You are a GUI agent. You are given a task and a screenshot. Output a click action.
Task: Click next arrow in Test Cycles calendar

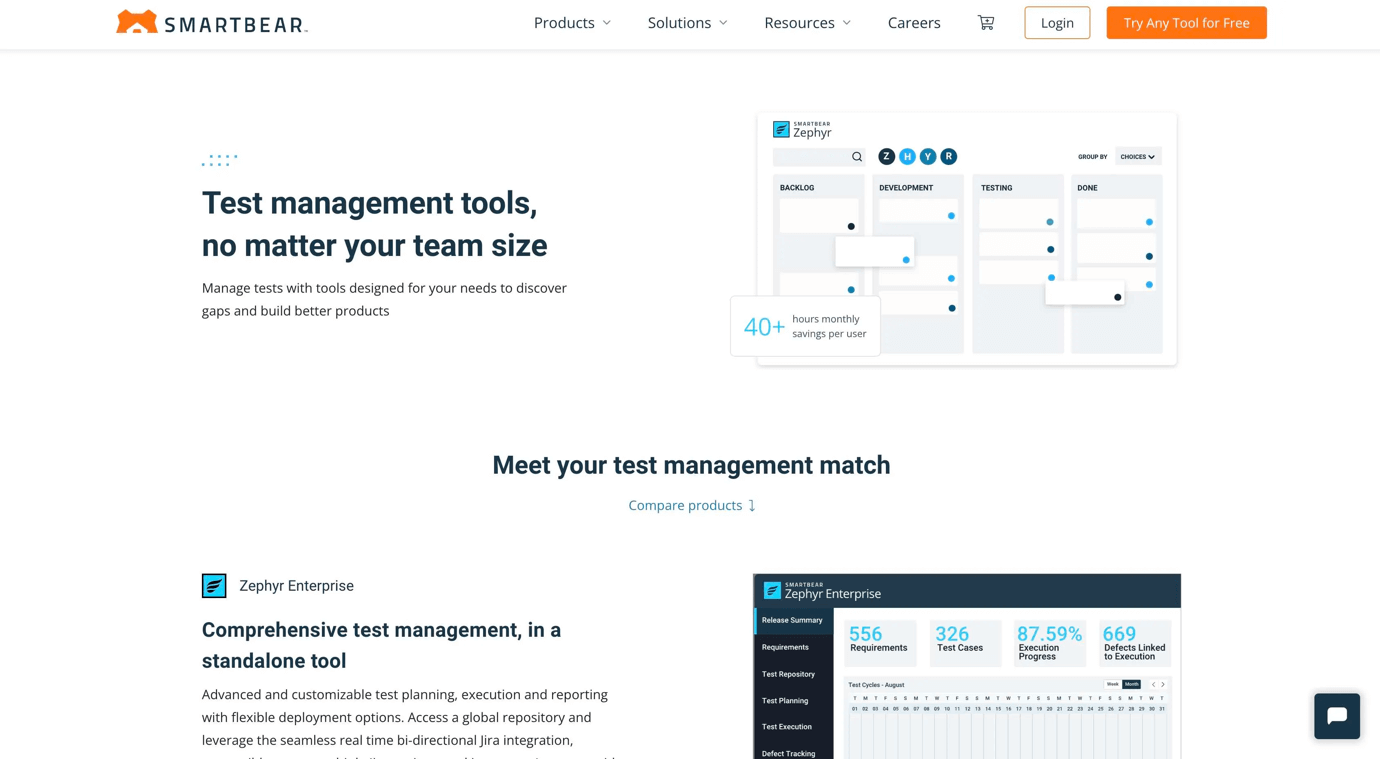coord(1163,685)
